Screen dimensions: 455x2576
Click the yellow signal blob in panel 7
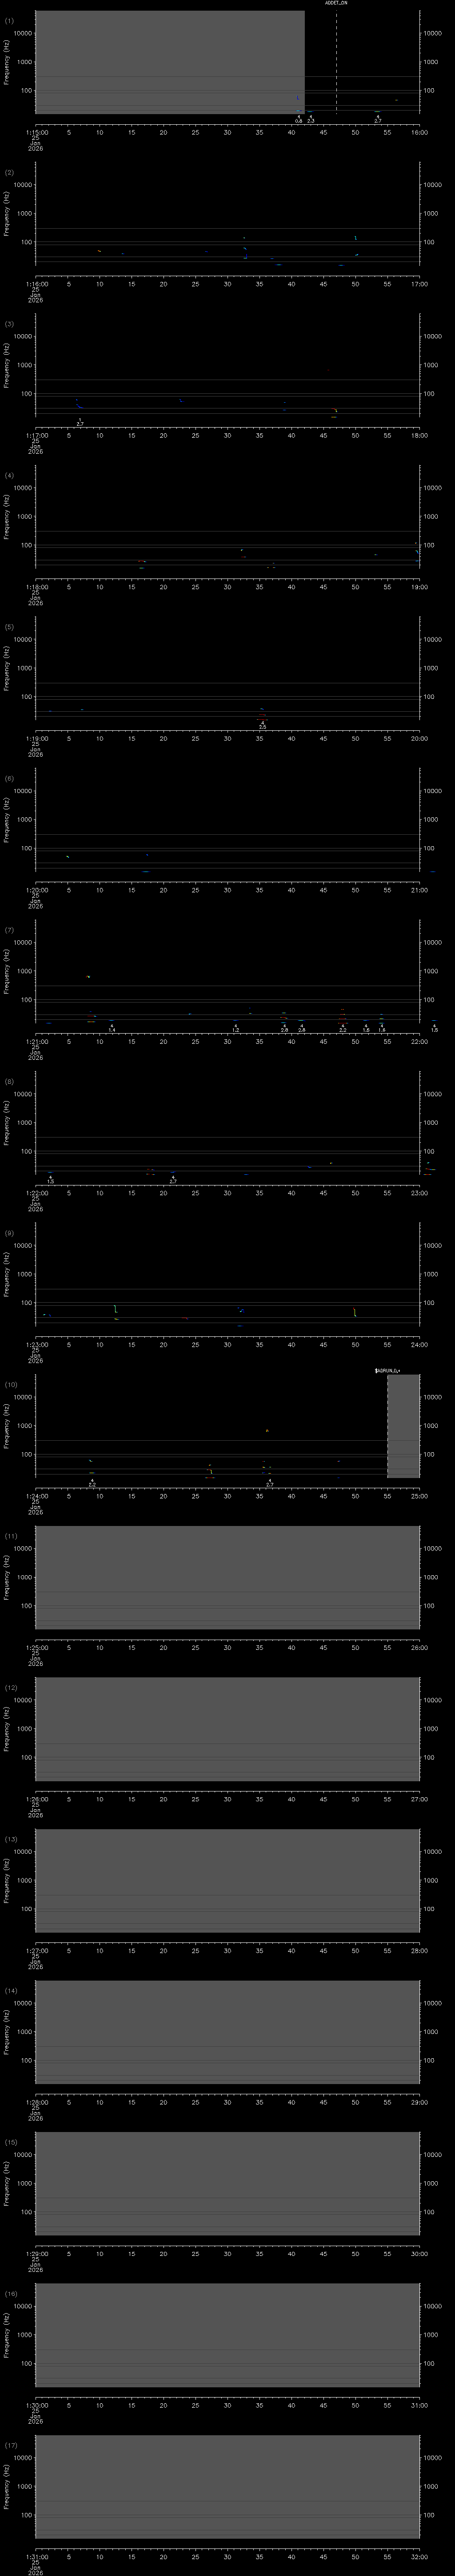[x=88, y=976]
